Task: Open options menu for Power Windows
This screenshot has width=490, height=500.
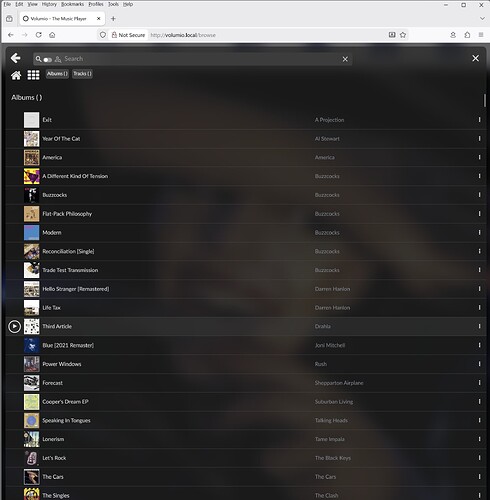Action: point(479,364)
